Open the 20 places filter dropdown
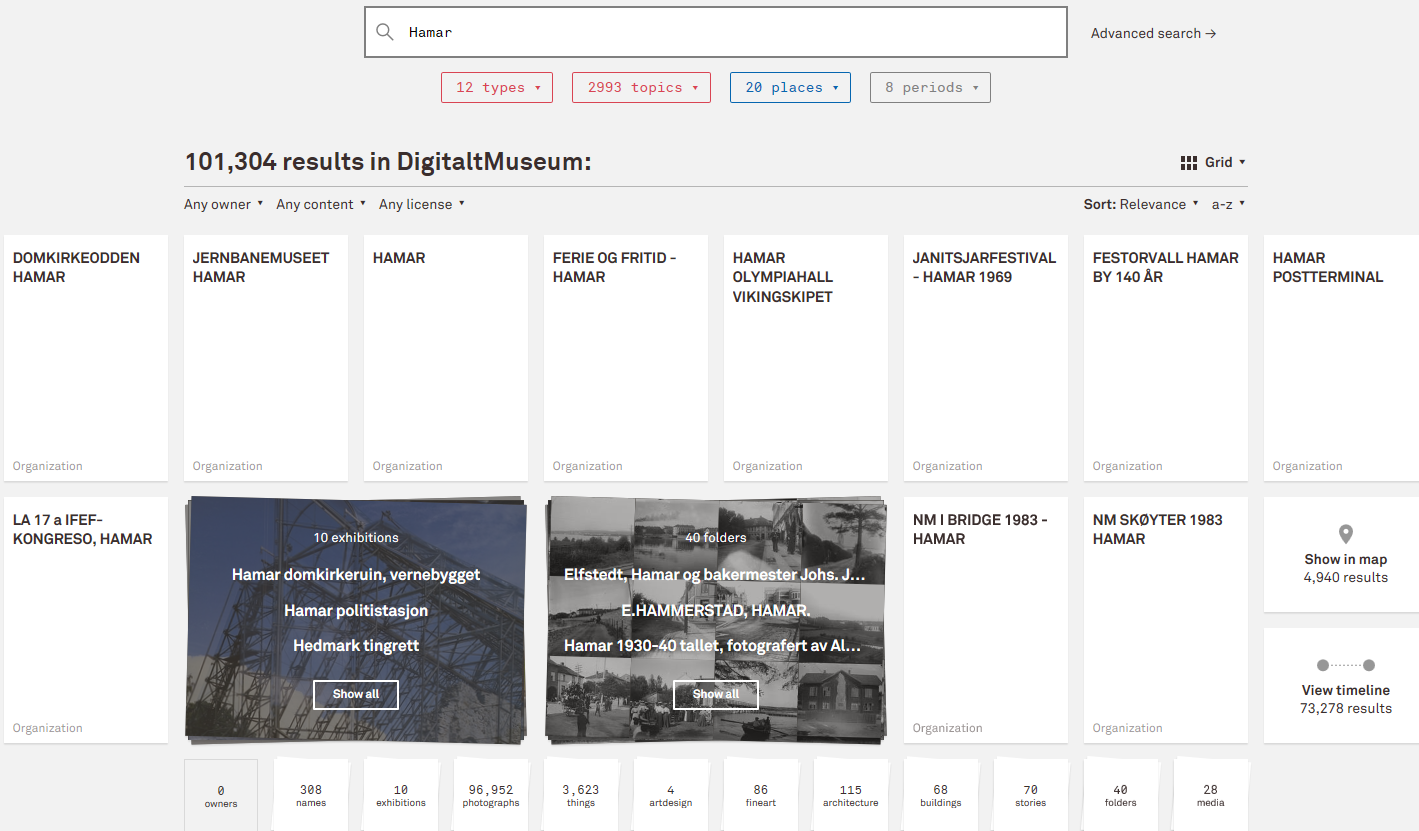 click(790, 88)
